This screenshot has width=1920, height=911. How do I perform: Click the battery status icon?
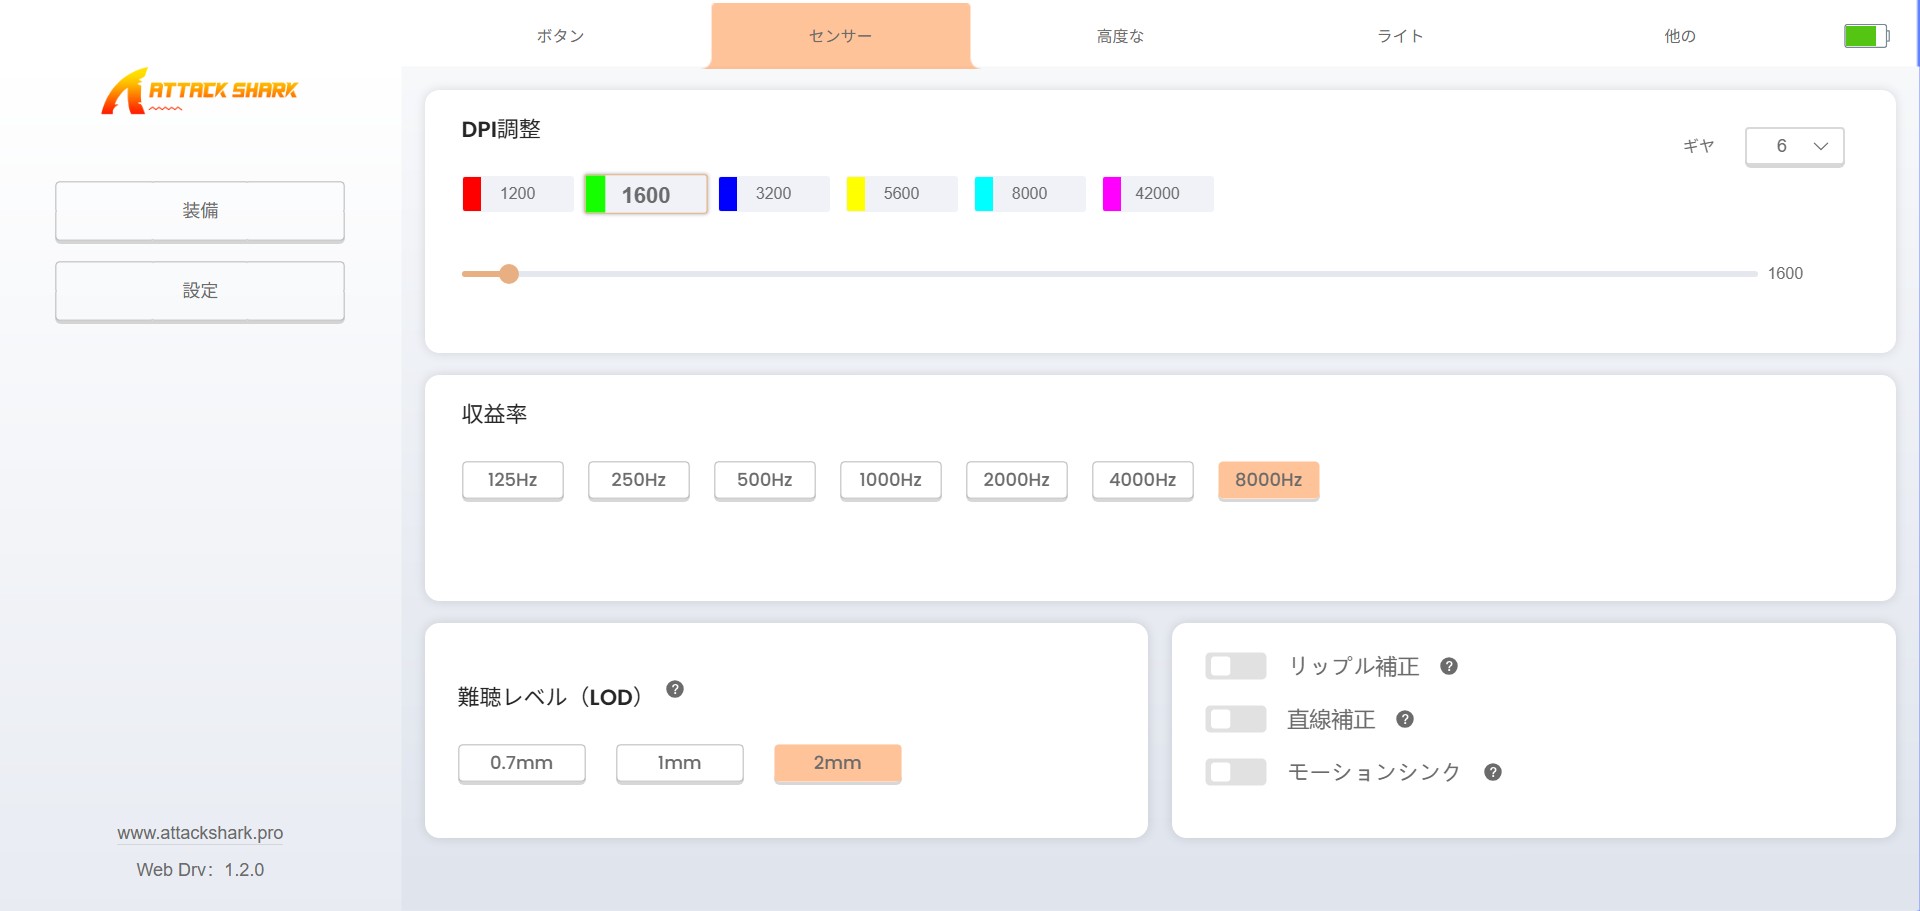point(1865,36)
